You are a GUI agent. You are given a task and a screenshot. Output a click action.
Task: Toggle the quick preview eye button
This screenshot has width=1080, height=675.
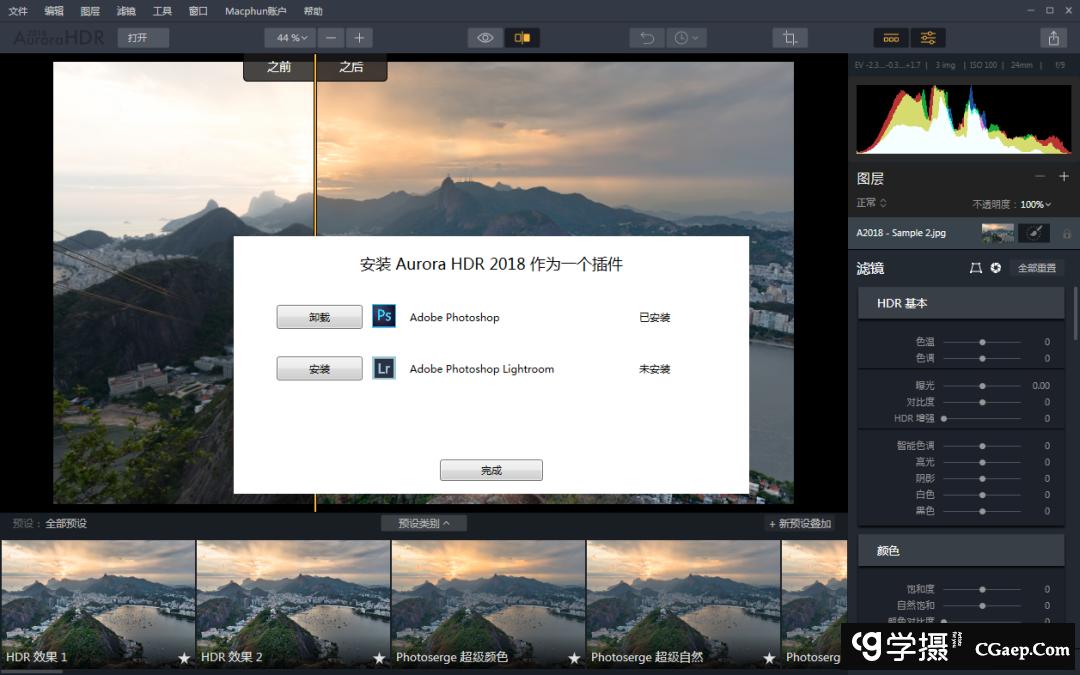485,38
